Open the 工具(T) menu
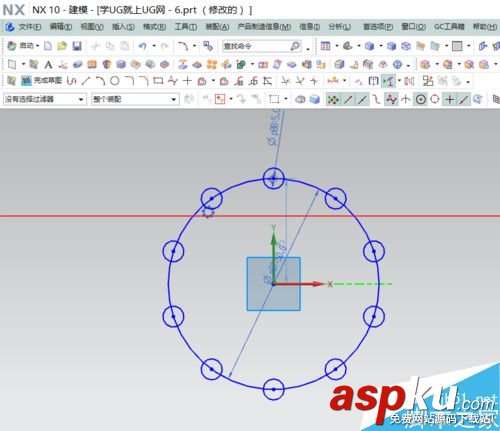500x431 pixels. pyautogui.click(x=185, y=27)
